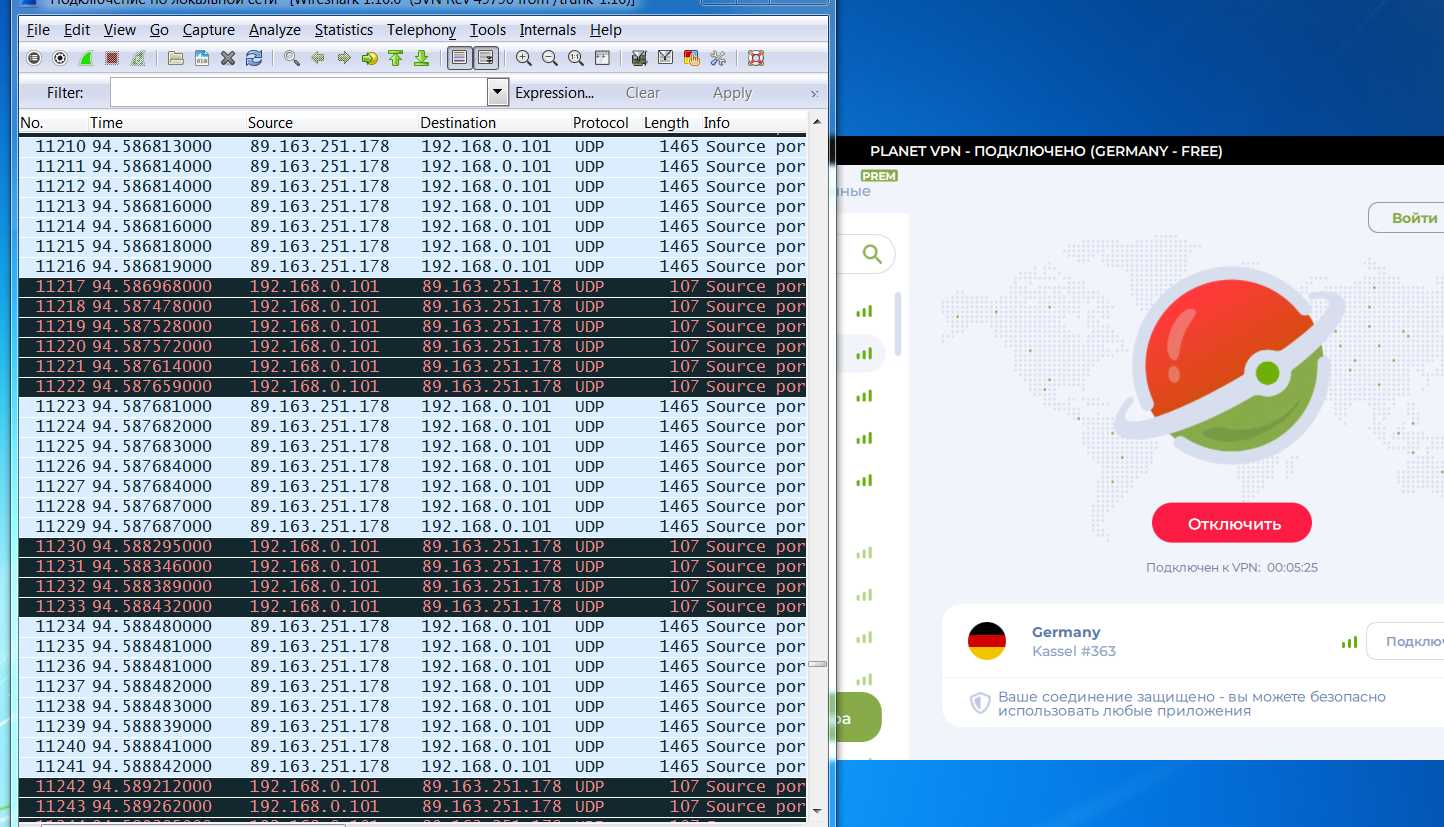Open the Internals menu

click(x=548, y=30)
